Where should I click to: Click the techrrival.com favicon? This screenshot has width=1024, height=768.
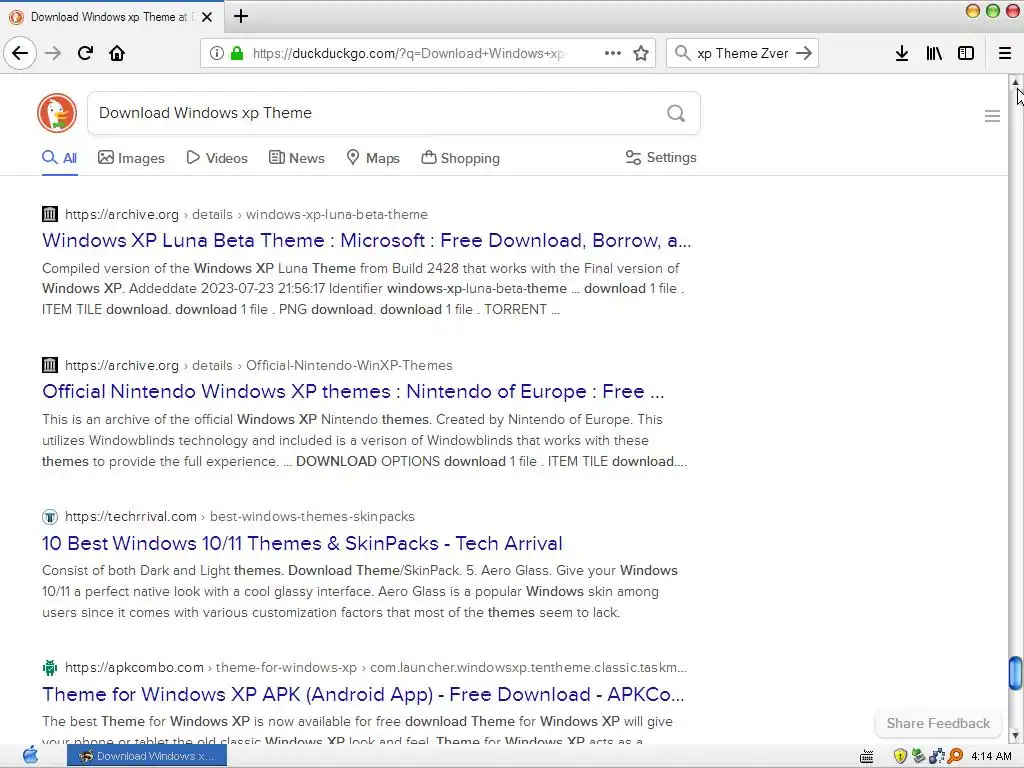(x=50, y=517)
